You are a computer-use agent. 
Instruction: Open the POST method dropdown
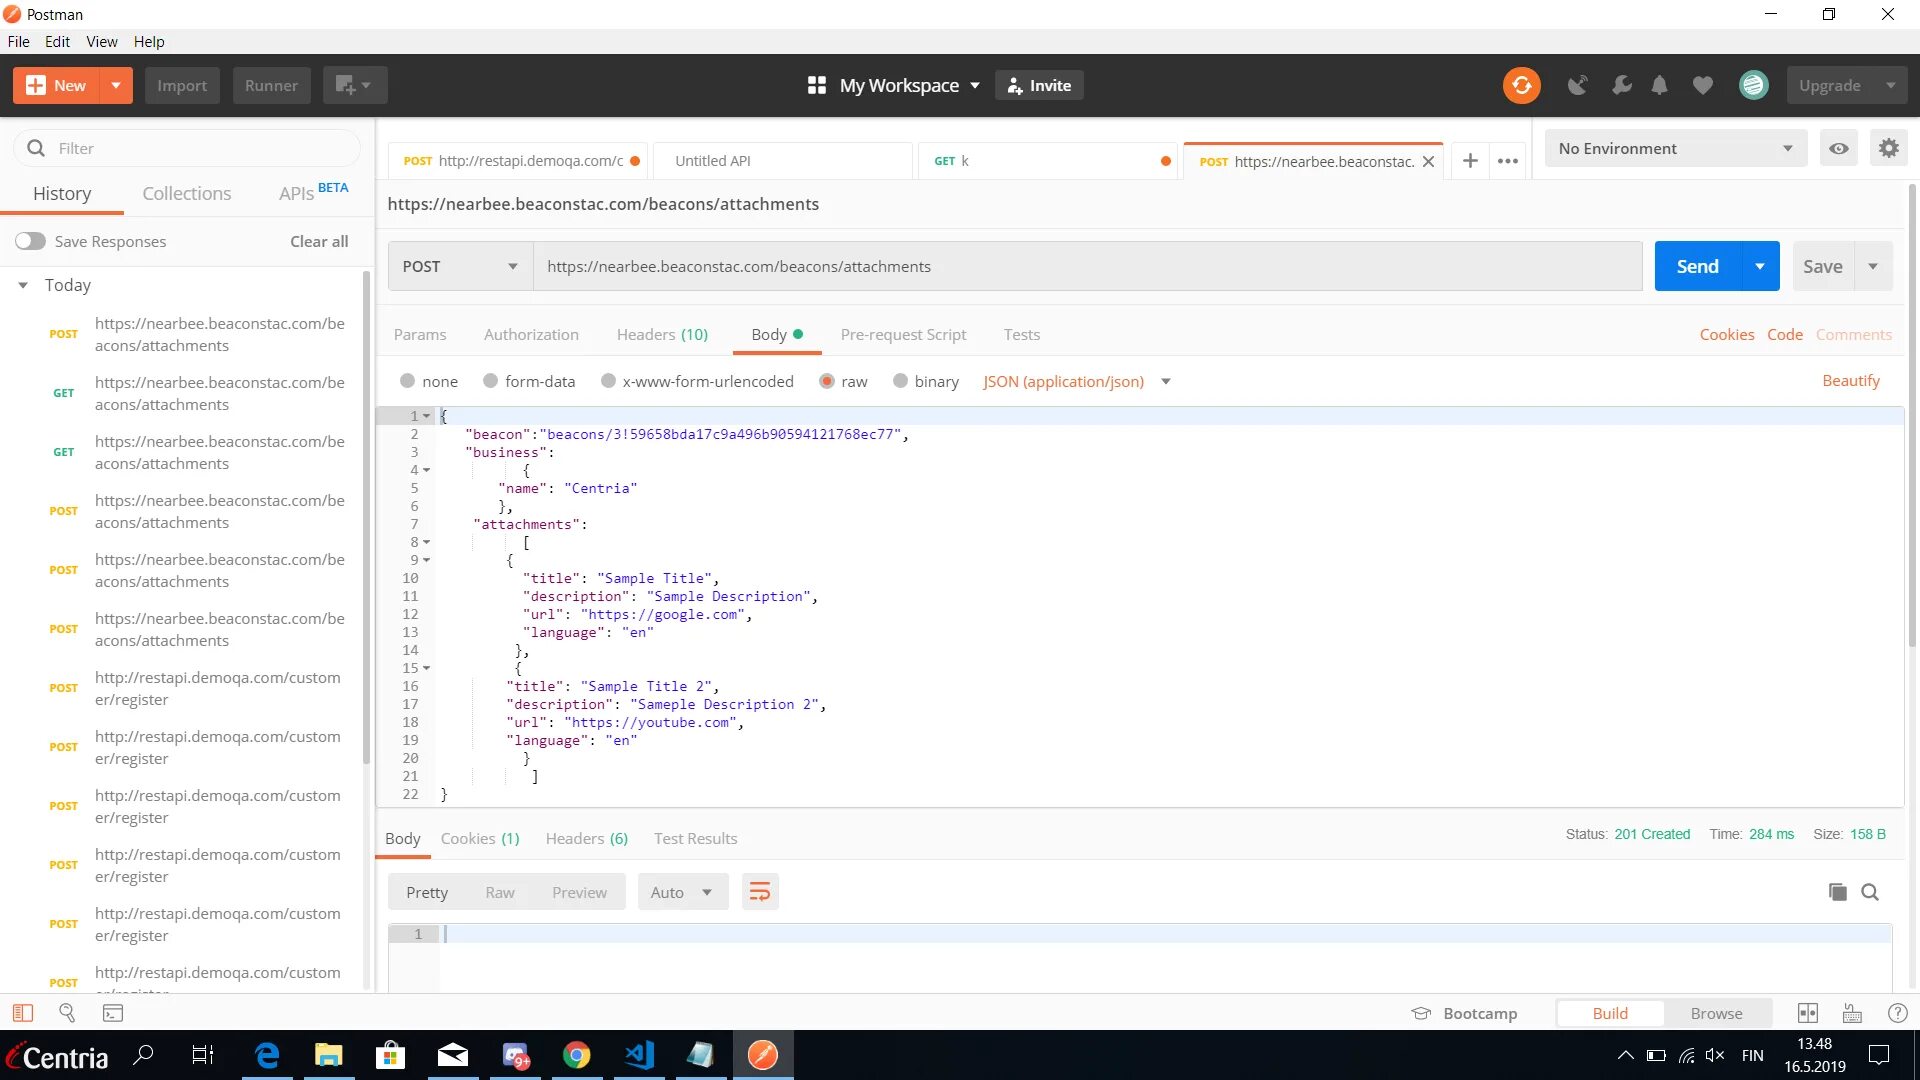(x=460, y=266)
